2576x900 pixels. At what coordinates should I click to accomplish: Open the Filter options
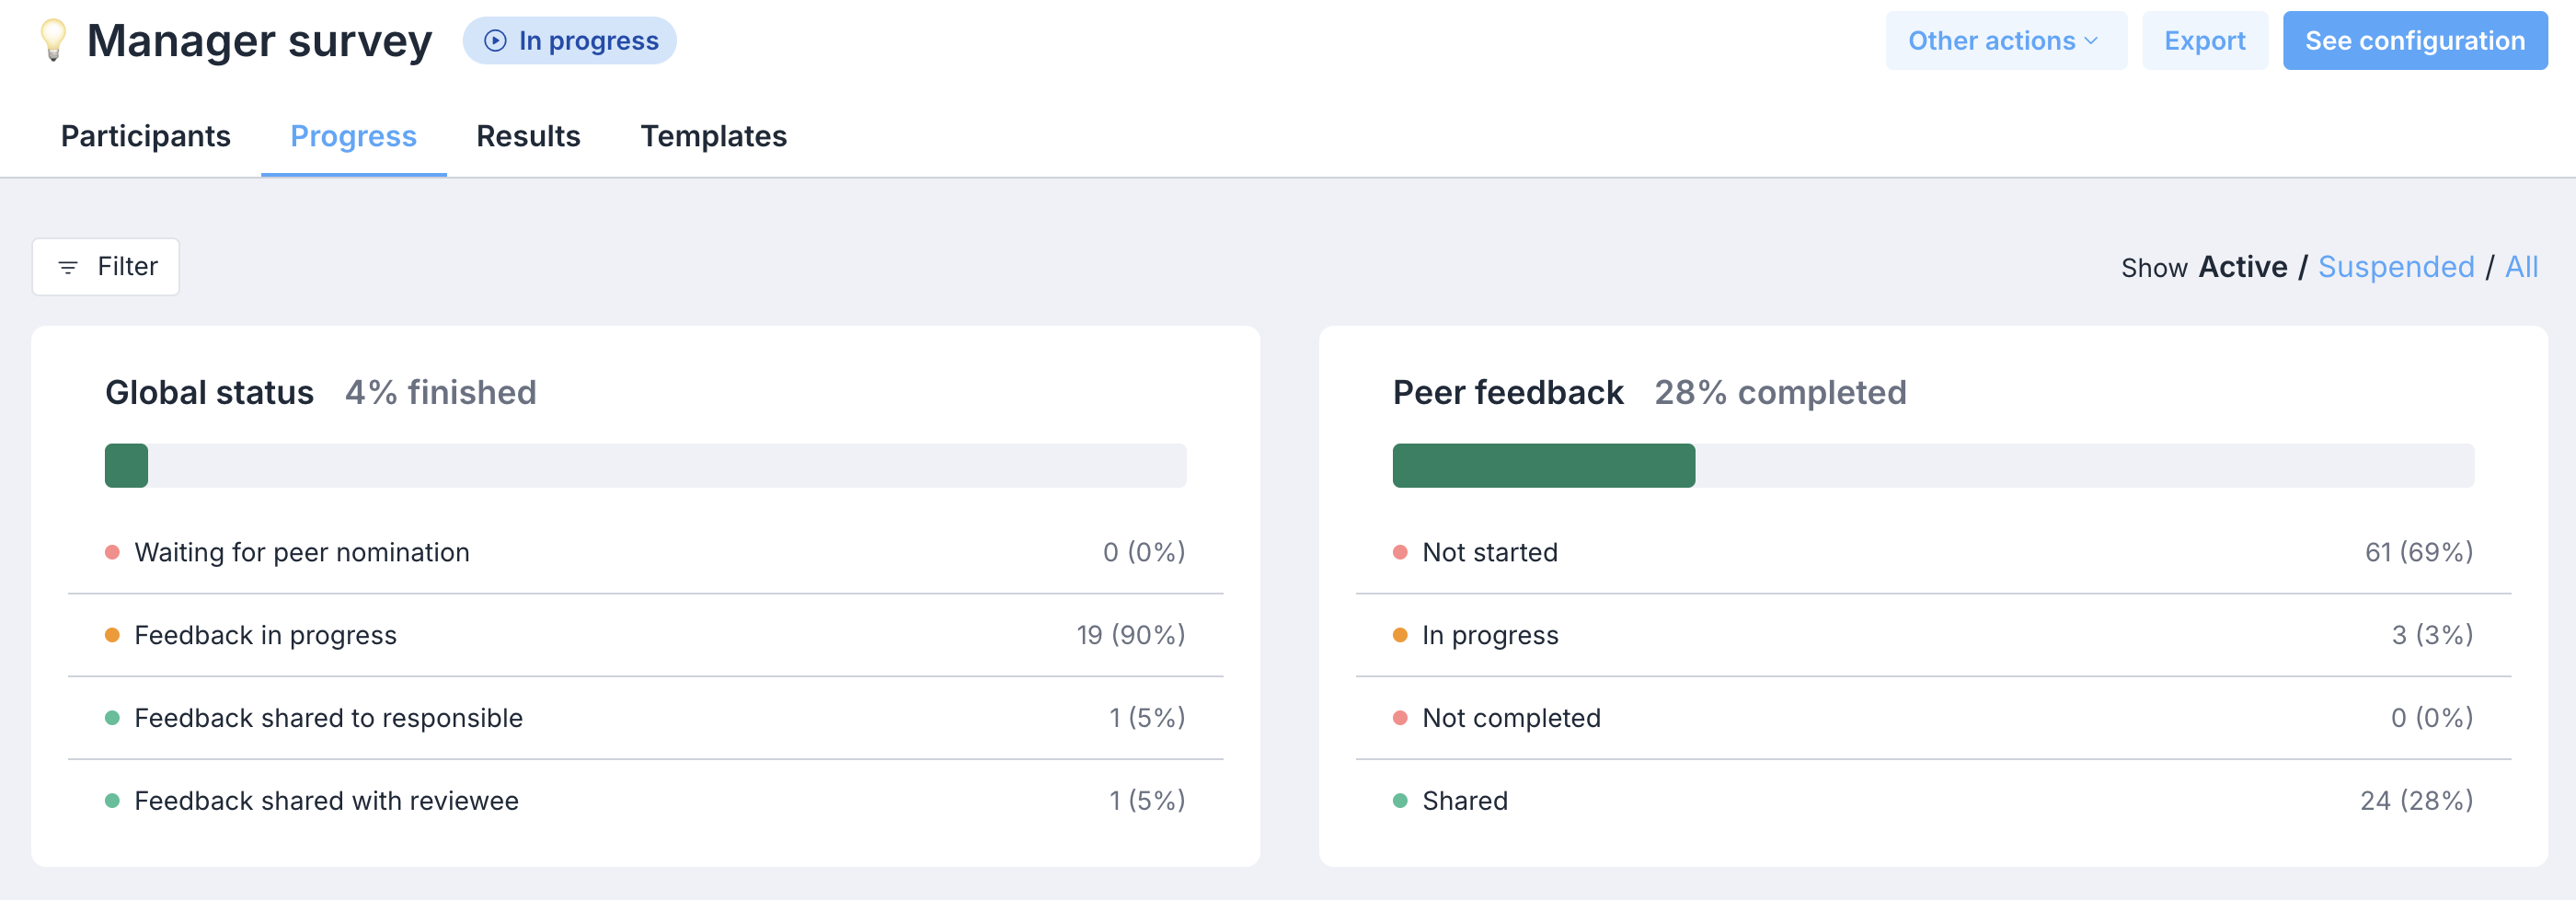pyautogui.click(x=106, y=267)
